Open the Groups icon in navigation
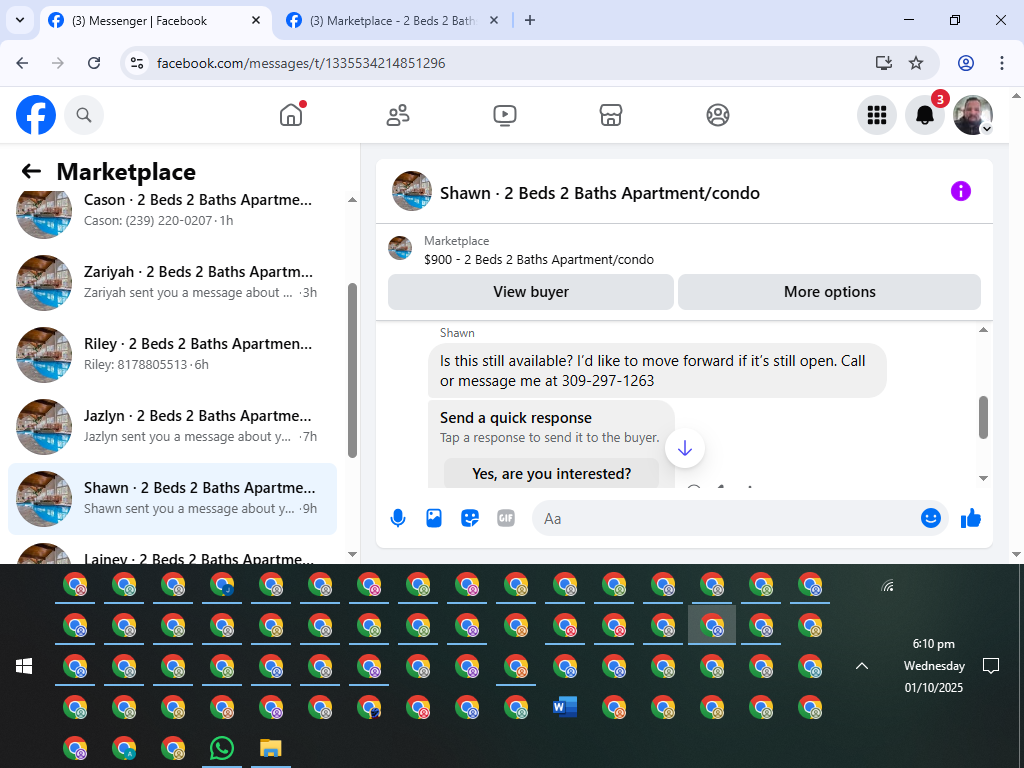This screenshot has width=1024, height=768. tap(718, 115)
